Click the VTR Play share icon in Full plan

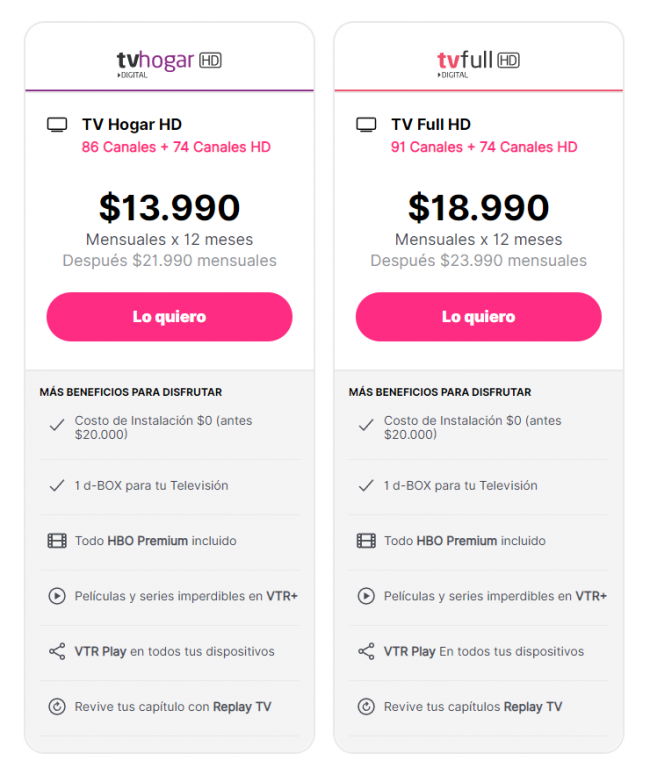(366, 651)
